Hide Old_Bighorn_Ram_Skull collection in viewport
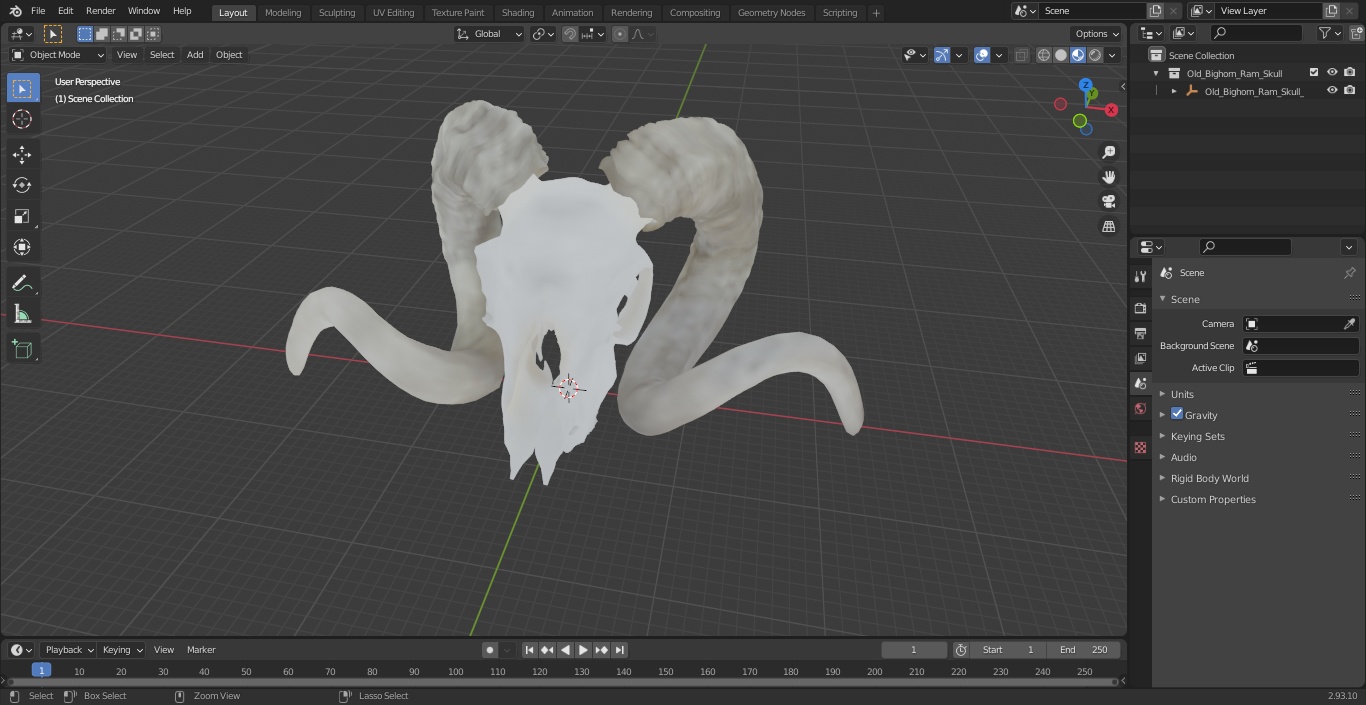 (x=1332, y=73)
